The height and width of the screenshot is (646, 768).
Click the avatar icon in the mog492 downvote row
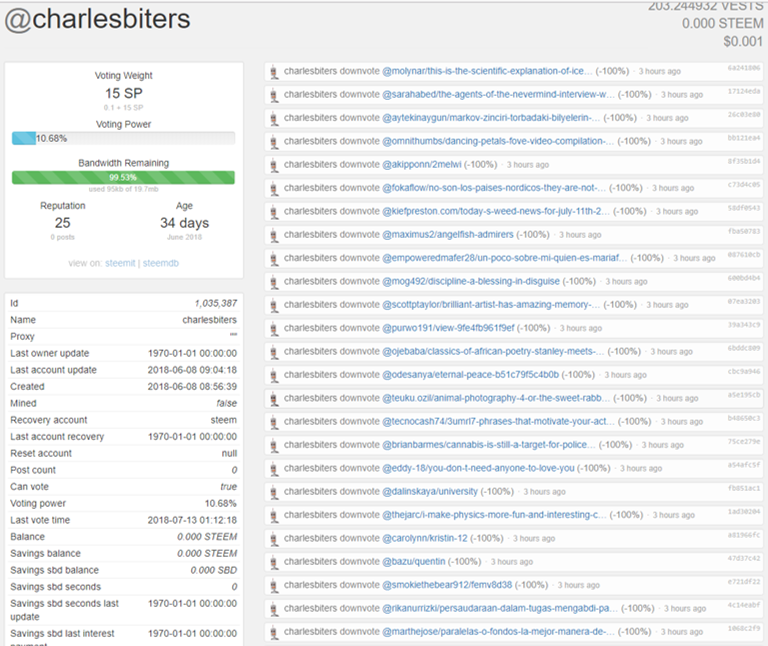(x=274, y=282)
